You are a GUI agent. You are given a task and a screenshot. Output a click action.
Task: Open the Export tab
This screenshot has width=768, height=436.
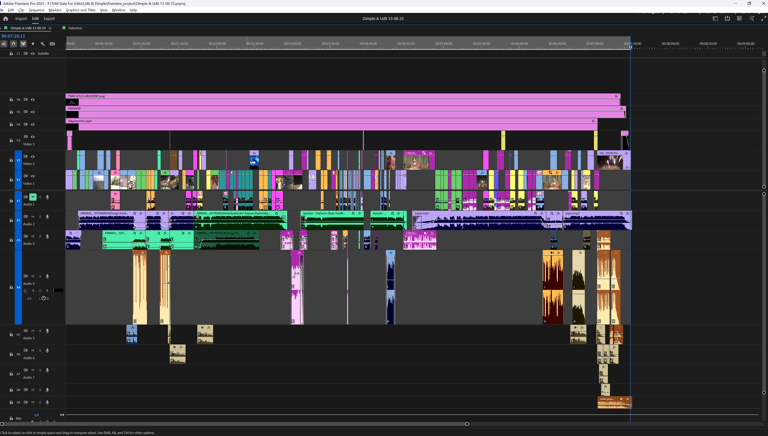pos(49,19)
